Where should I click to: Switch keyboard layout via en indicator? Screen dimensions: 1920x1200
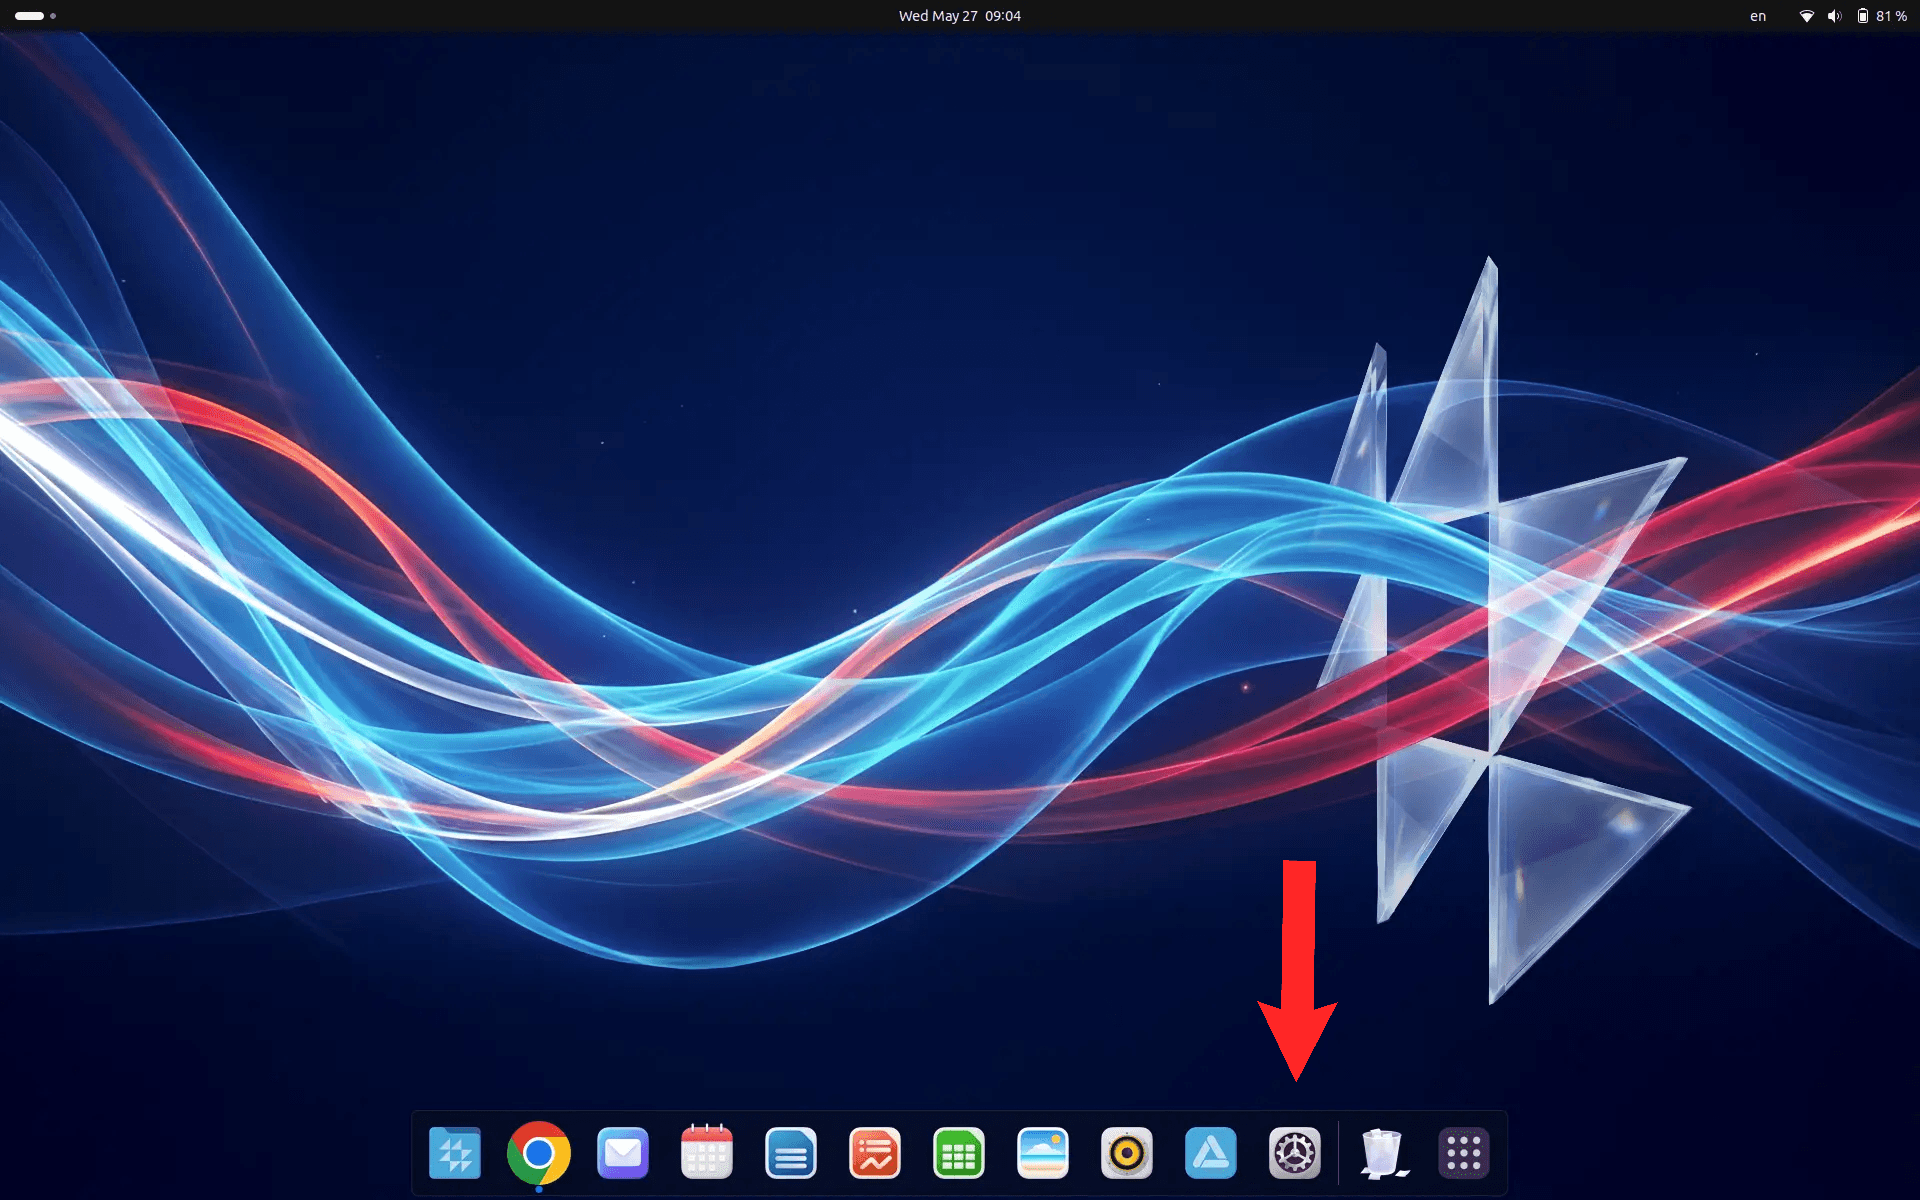pos(1758,16)
